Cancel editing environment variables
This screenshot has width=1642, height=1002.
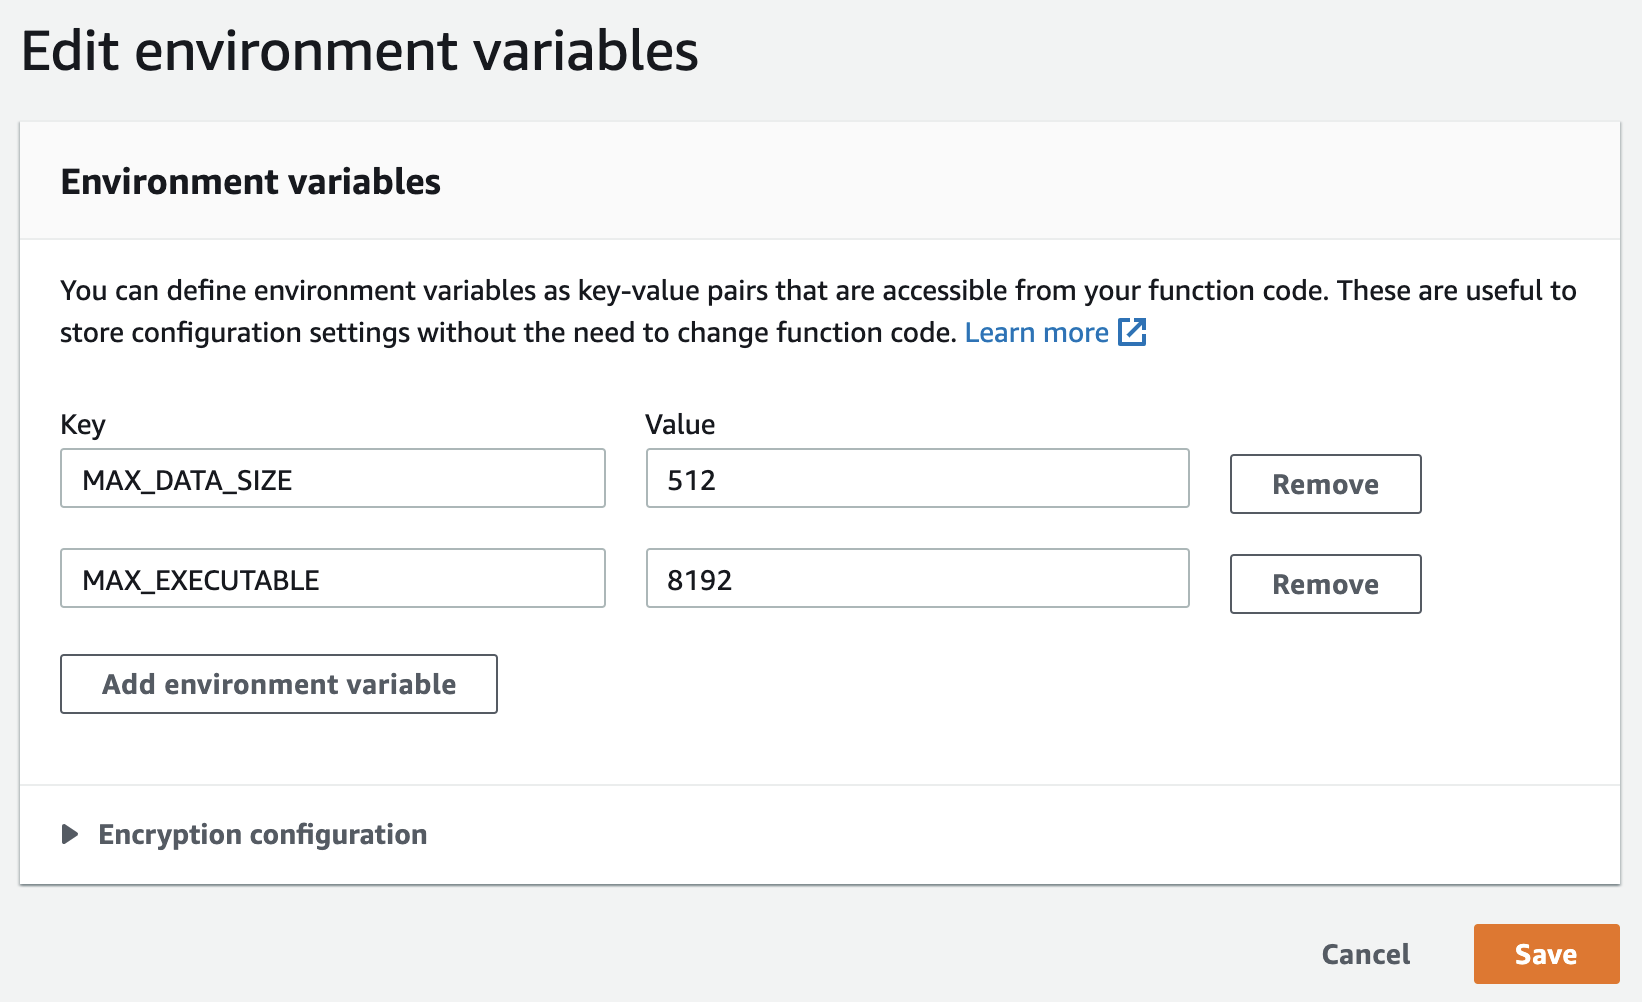point(1366,954)
